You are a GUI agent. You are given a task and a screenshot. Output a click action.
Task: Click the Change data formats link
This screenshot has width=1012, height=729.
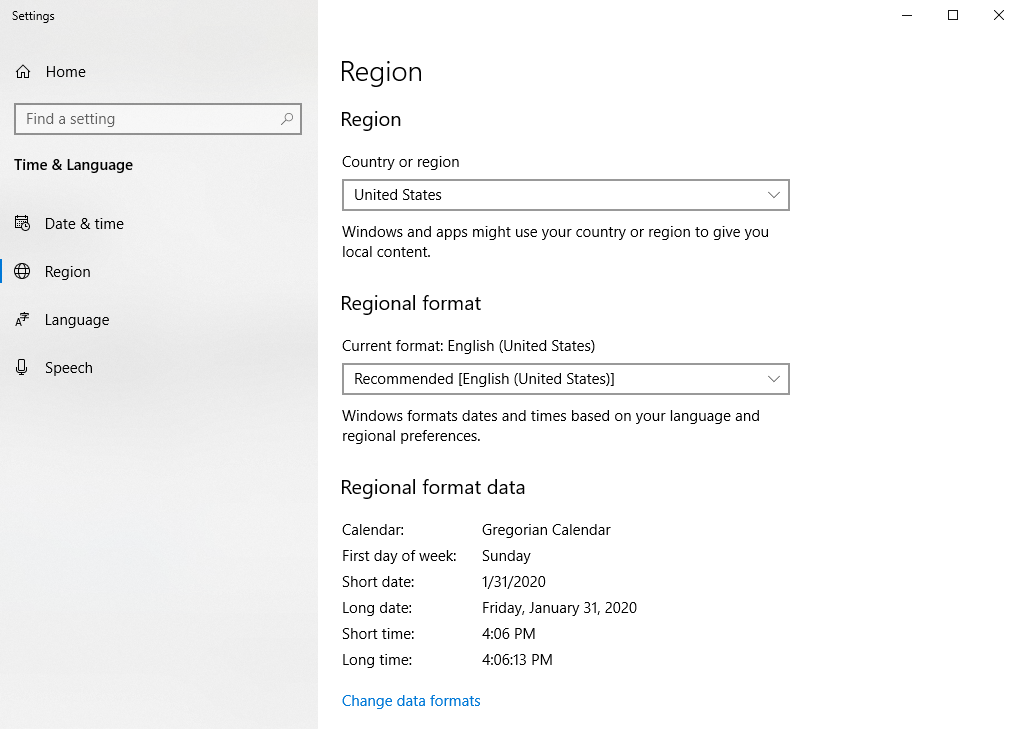(411, 701)
